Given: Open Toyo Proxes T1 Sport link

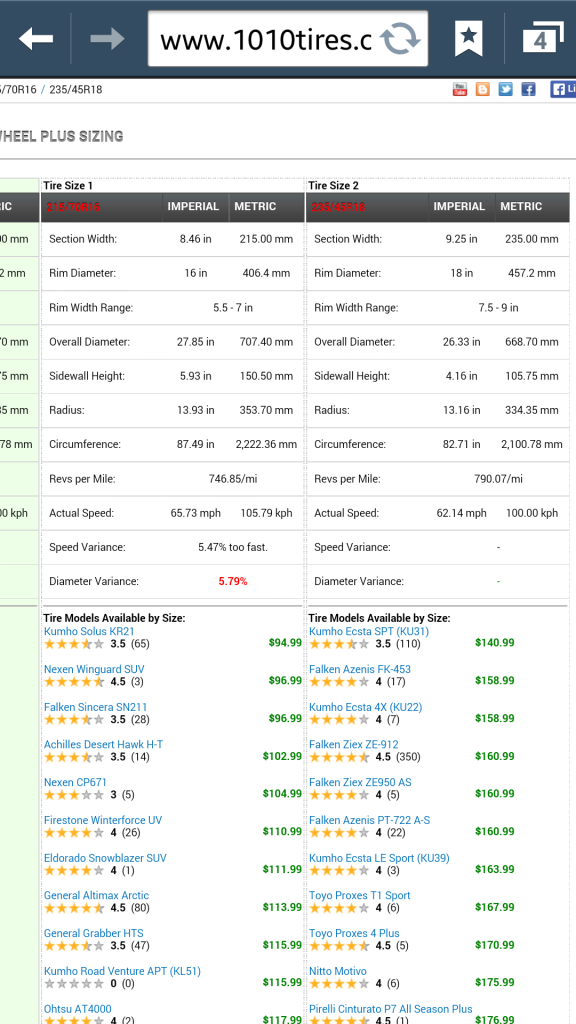Looking at the screenshot, I should [x=360, y=895].
